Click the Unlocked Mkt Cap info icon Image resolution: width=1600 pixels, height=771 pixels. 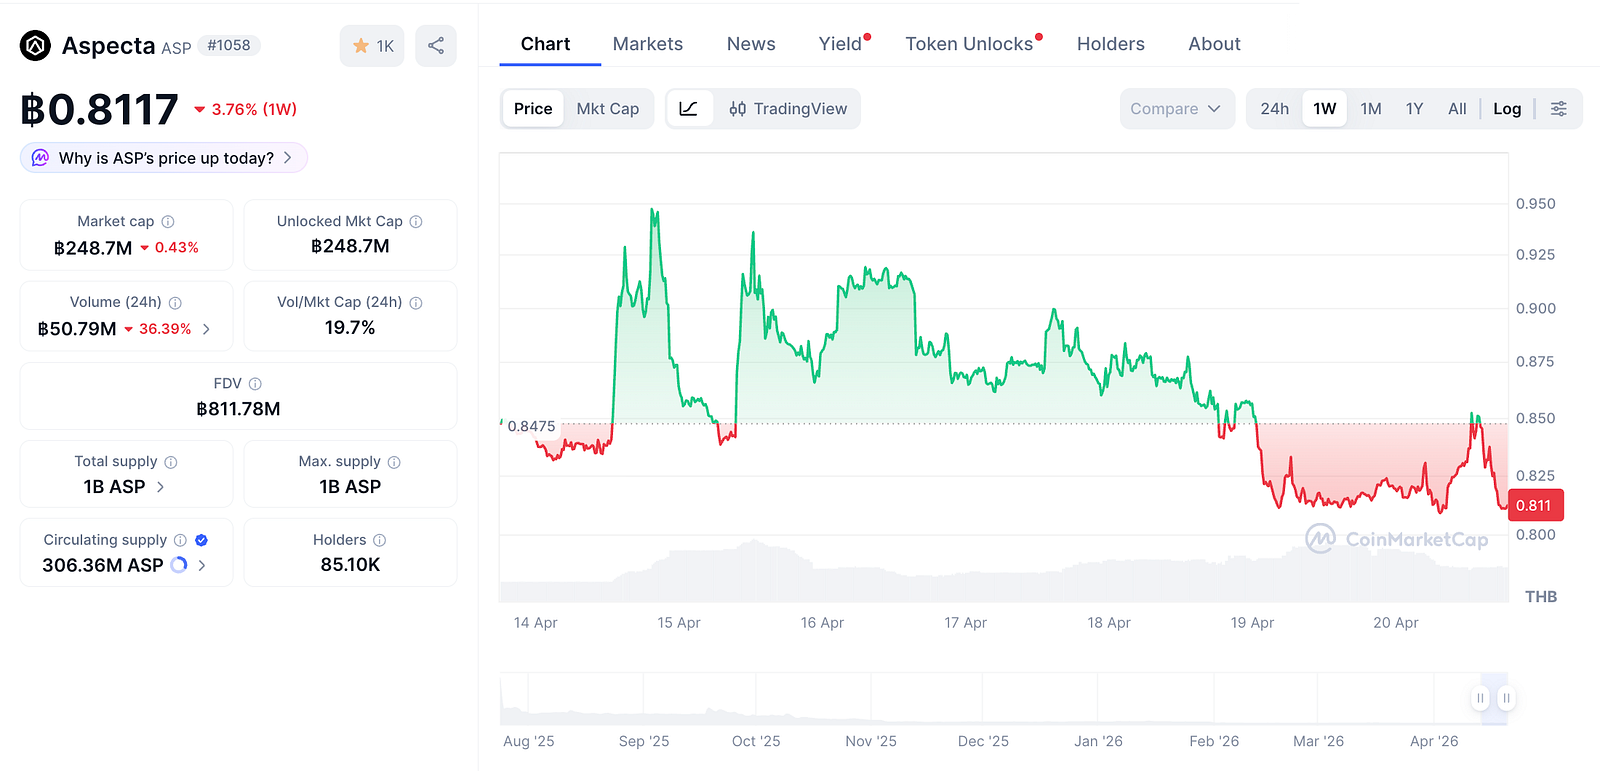(x=416, y=222)
